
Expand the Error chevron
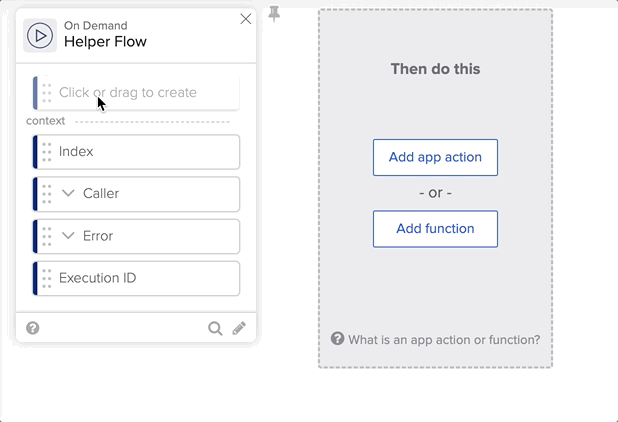tap(69, 236)
